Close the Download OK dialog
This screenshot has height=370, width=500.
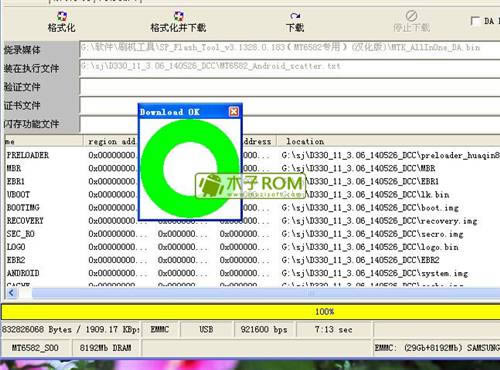pos(234,112)
